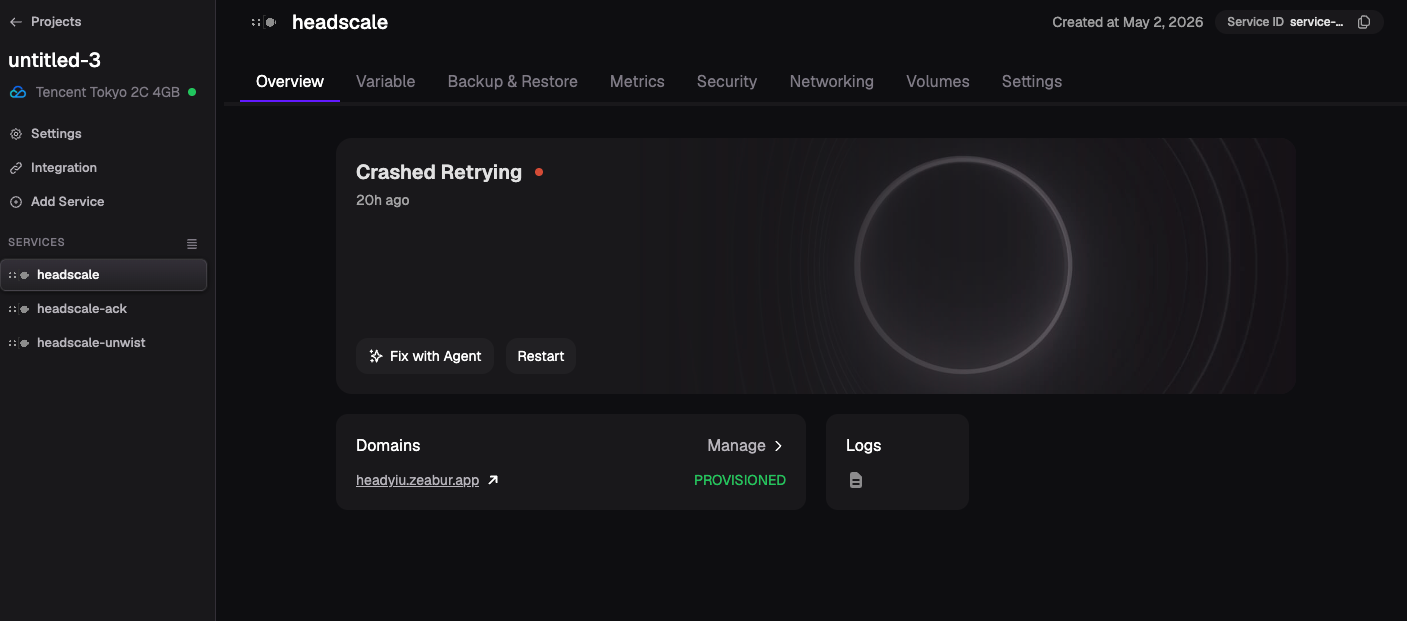The height and width of the screenshot is (621, 1407).
Task: Go to the Networking tab
Action: click(832, 82)
